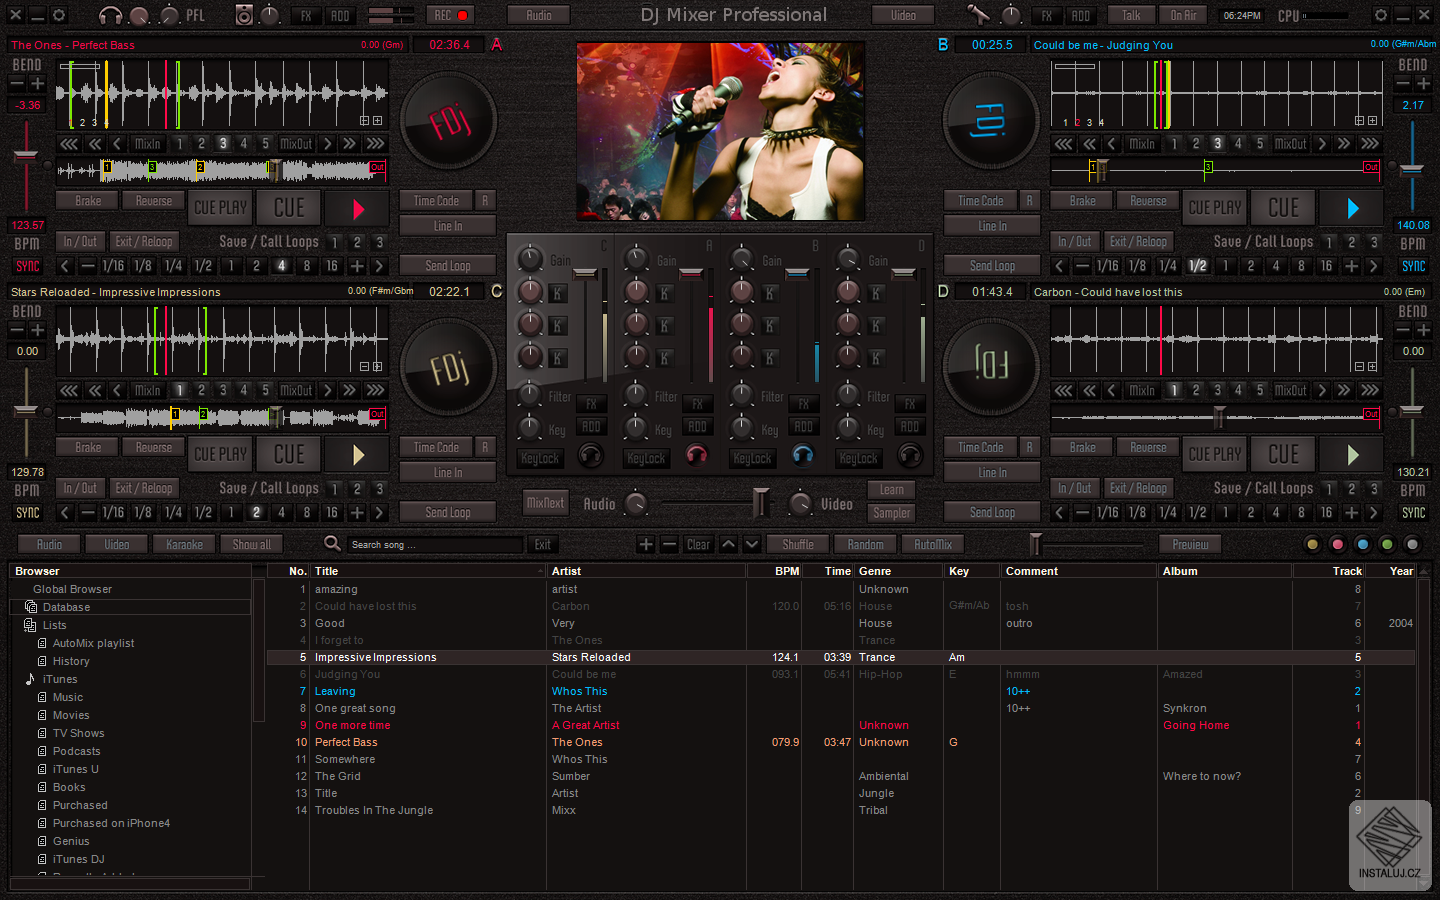Open Audio panel from top bar
The height and width of the screenshot is (900, 1440).
point(539,15)
